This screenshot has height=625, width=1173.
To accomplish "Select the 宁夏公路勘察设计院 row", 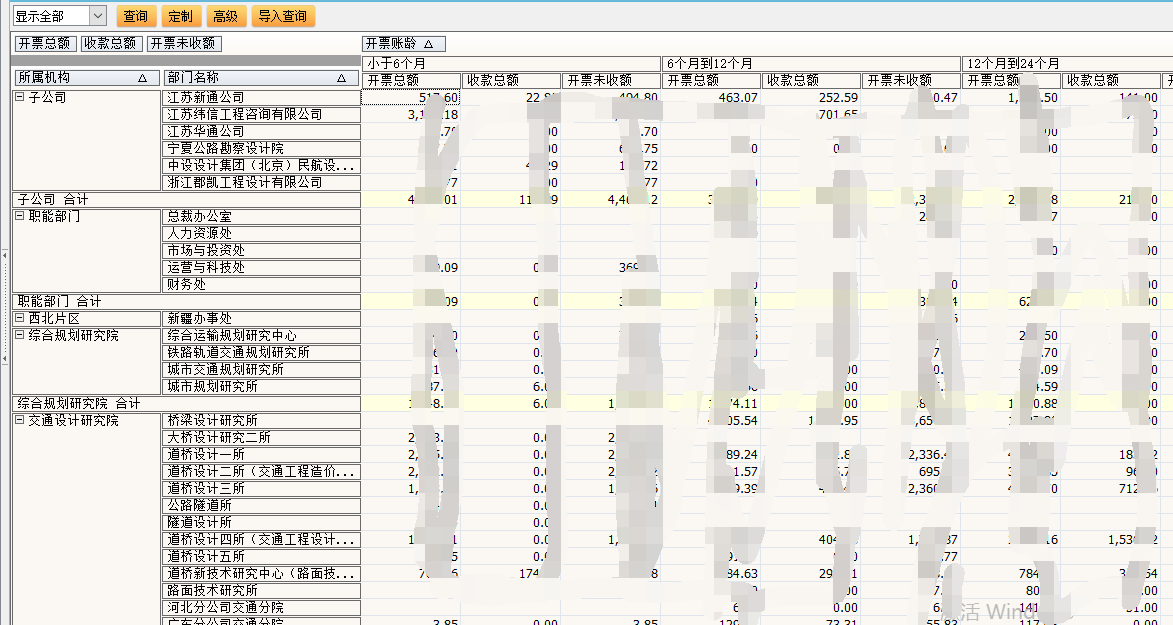I will (x=261, y=148).
